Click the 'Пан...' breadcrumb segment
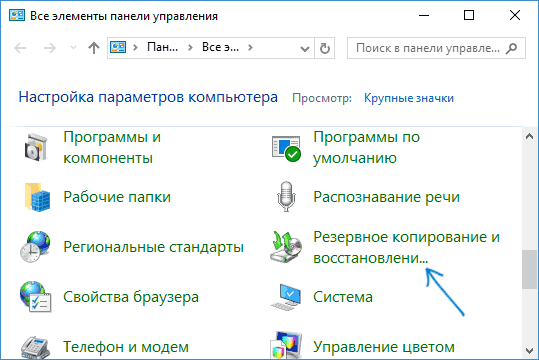The width and height of the screenshot is (539, 360). (163, 47)
